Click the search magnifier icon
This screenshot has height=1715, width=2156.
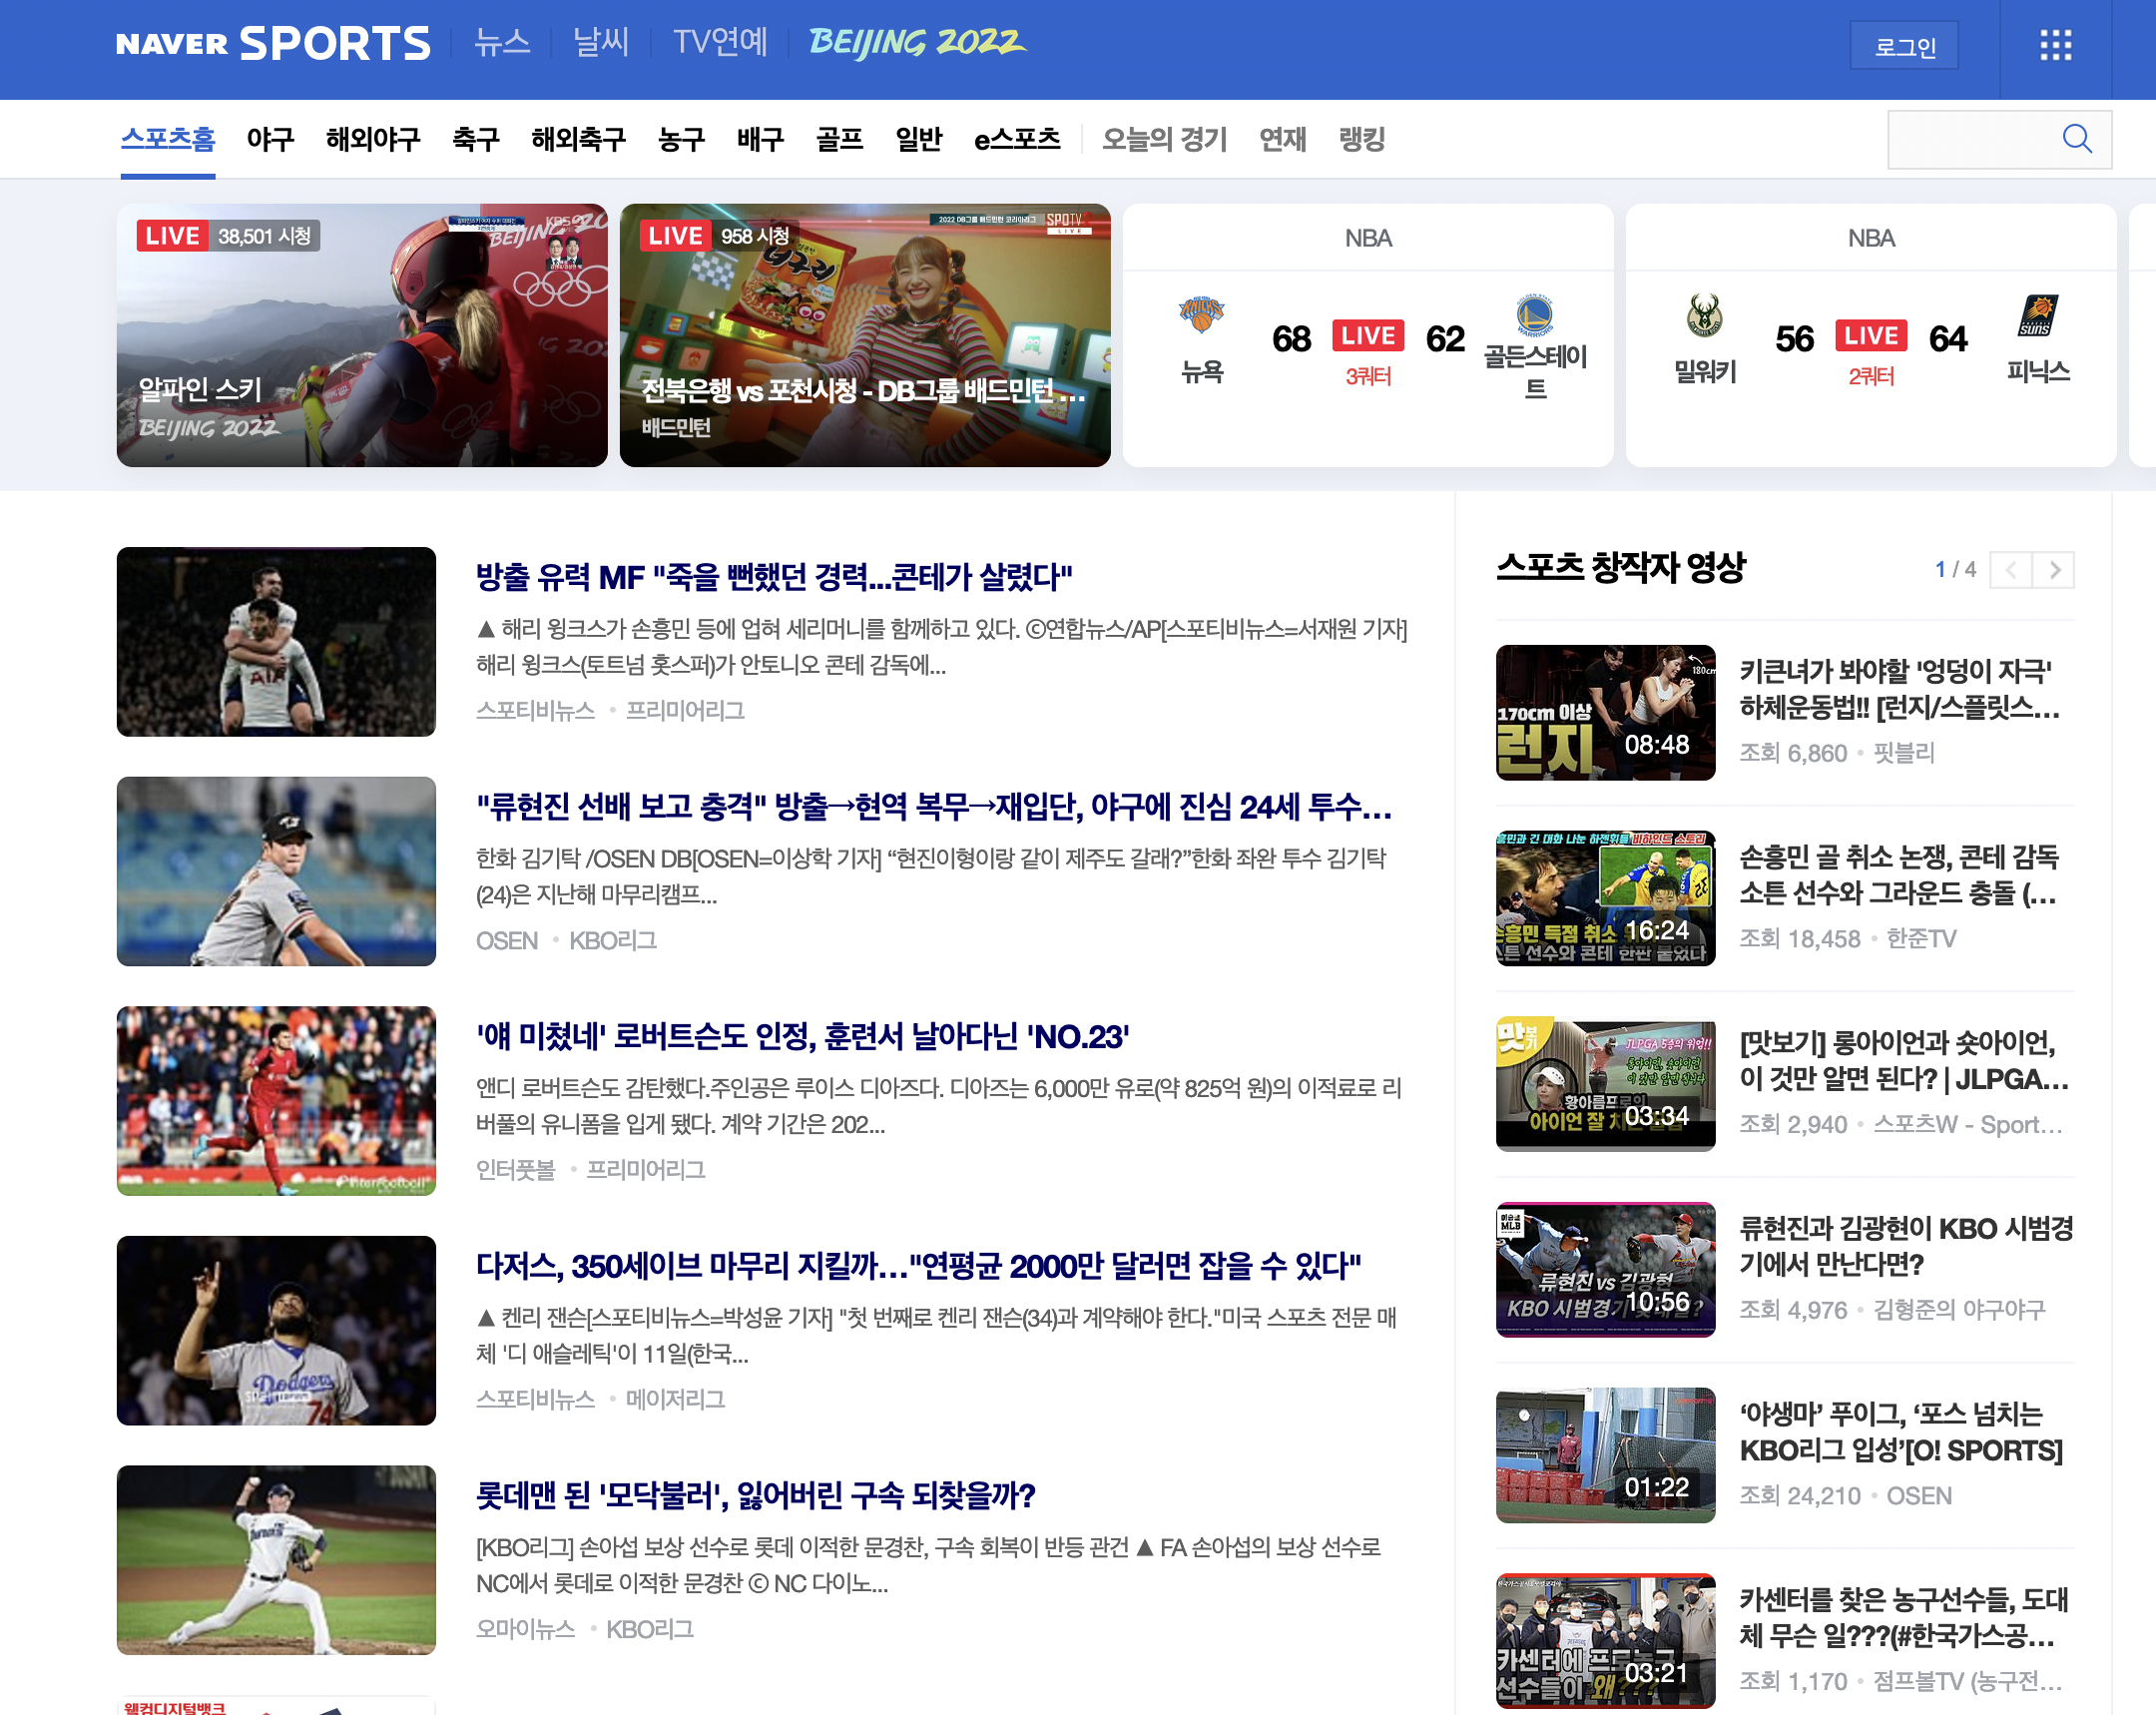pyautogui.click(x=2076, y=139)
